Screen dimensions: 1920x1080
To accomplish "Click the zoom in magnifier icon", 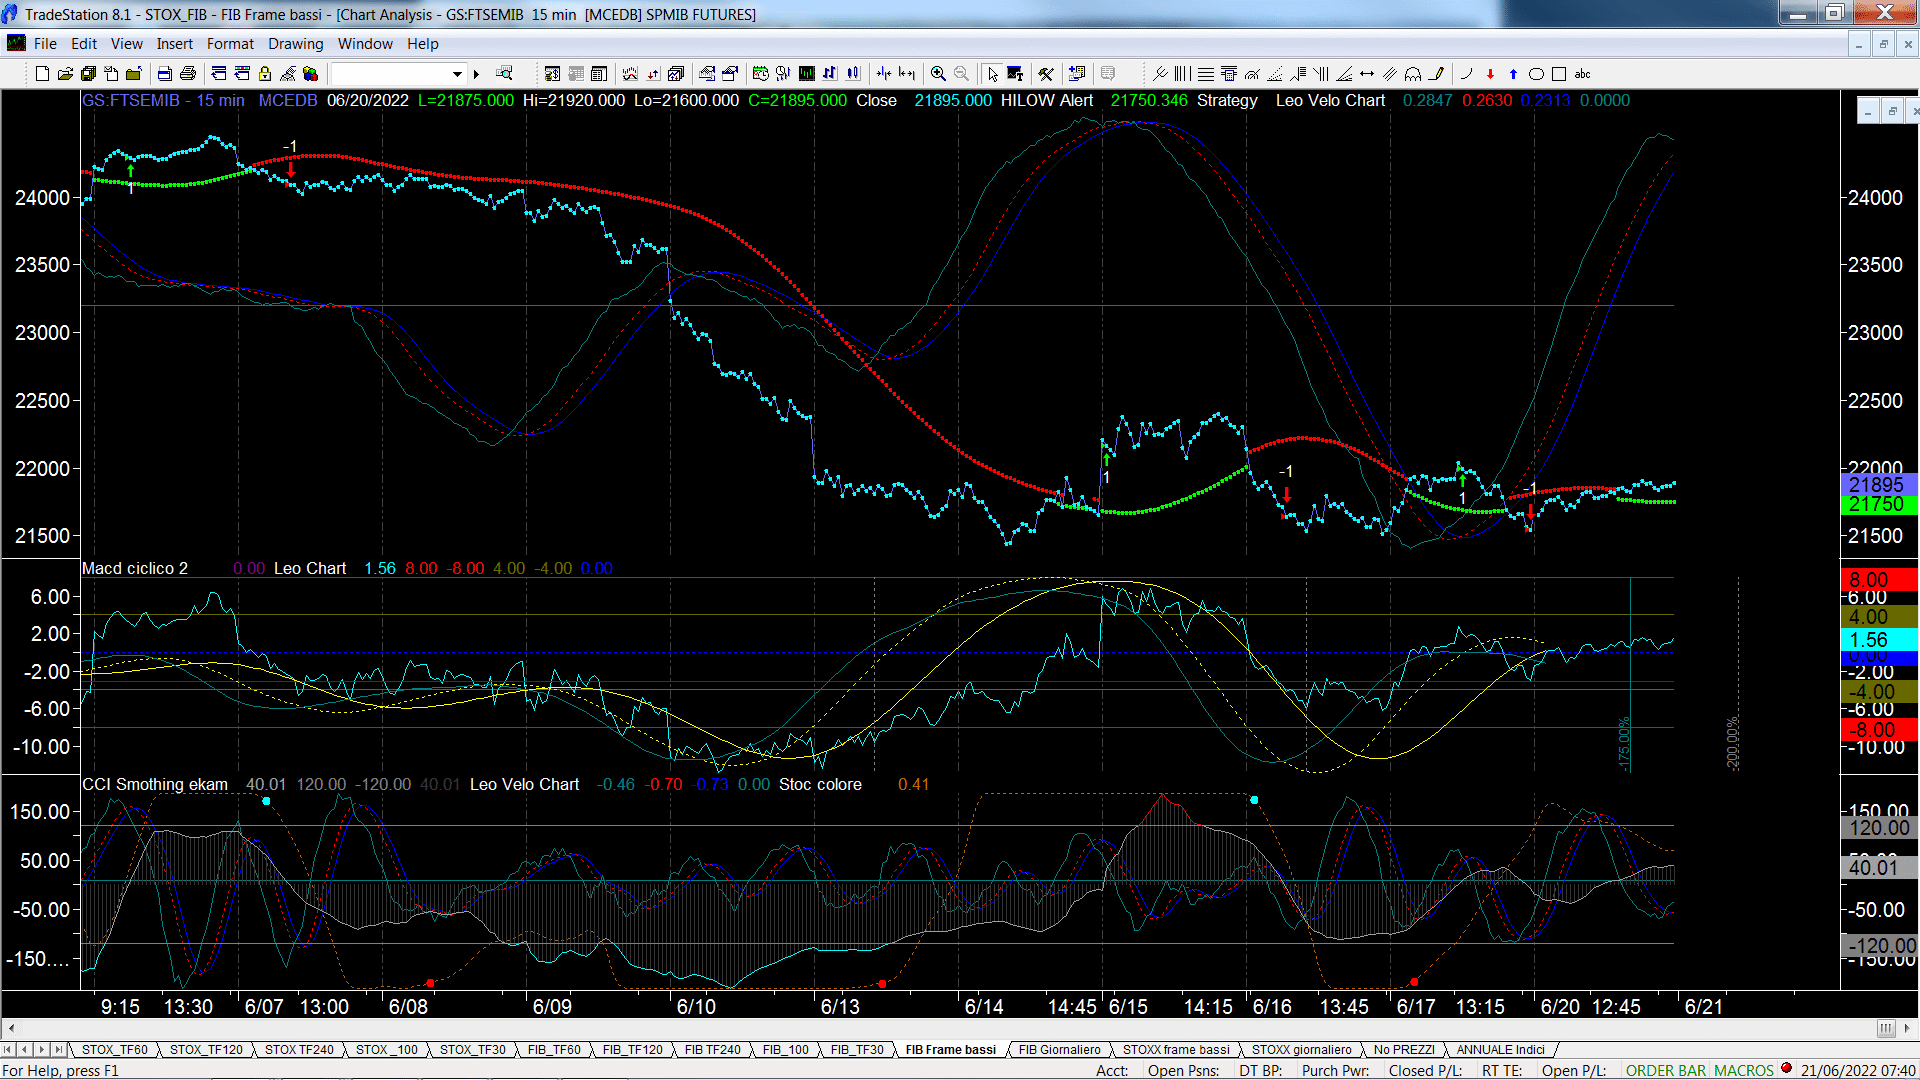I will click(x=938, y=74).
